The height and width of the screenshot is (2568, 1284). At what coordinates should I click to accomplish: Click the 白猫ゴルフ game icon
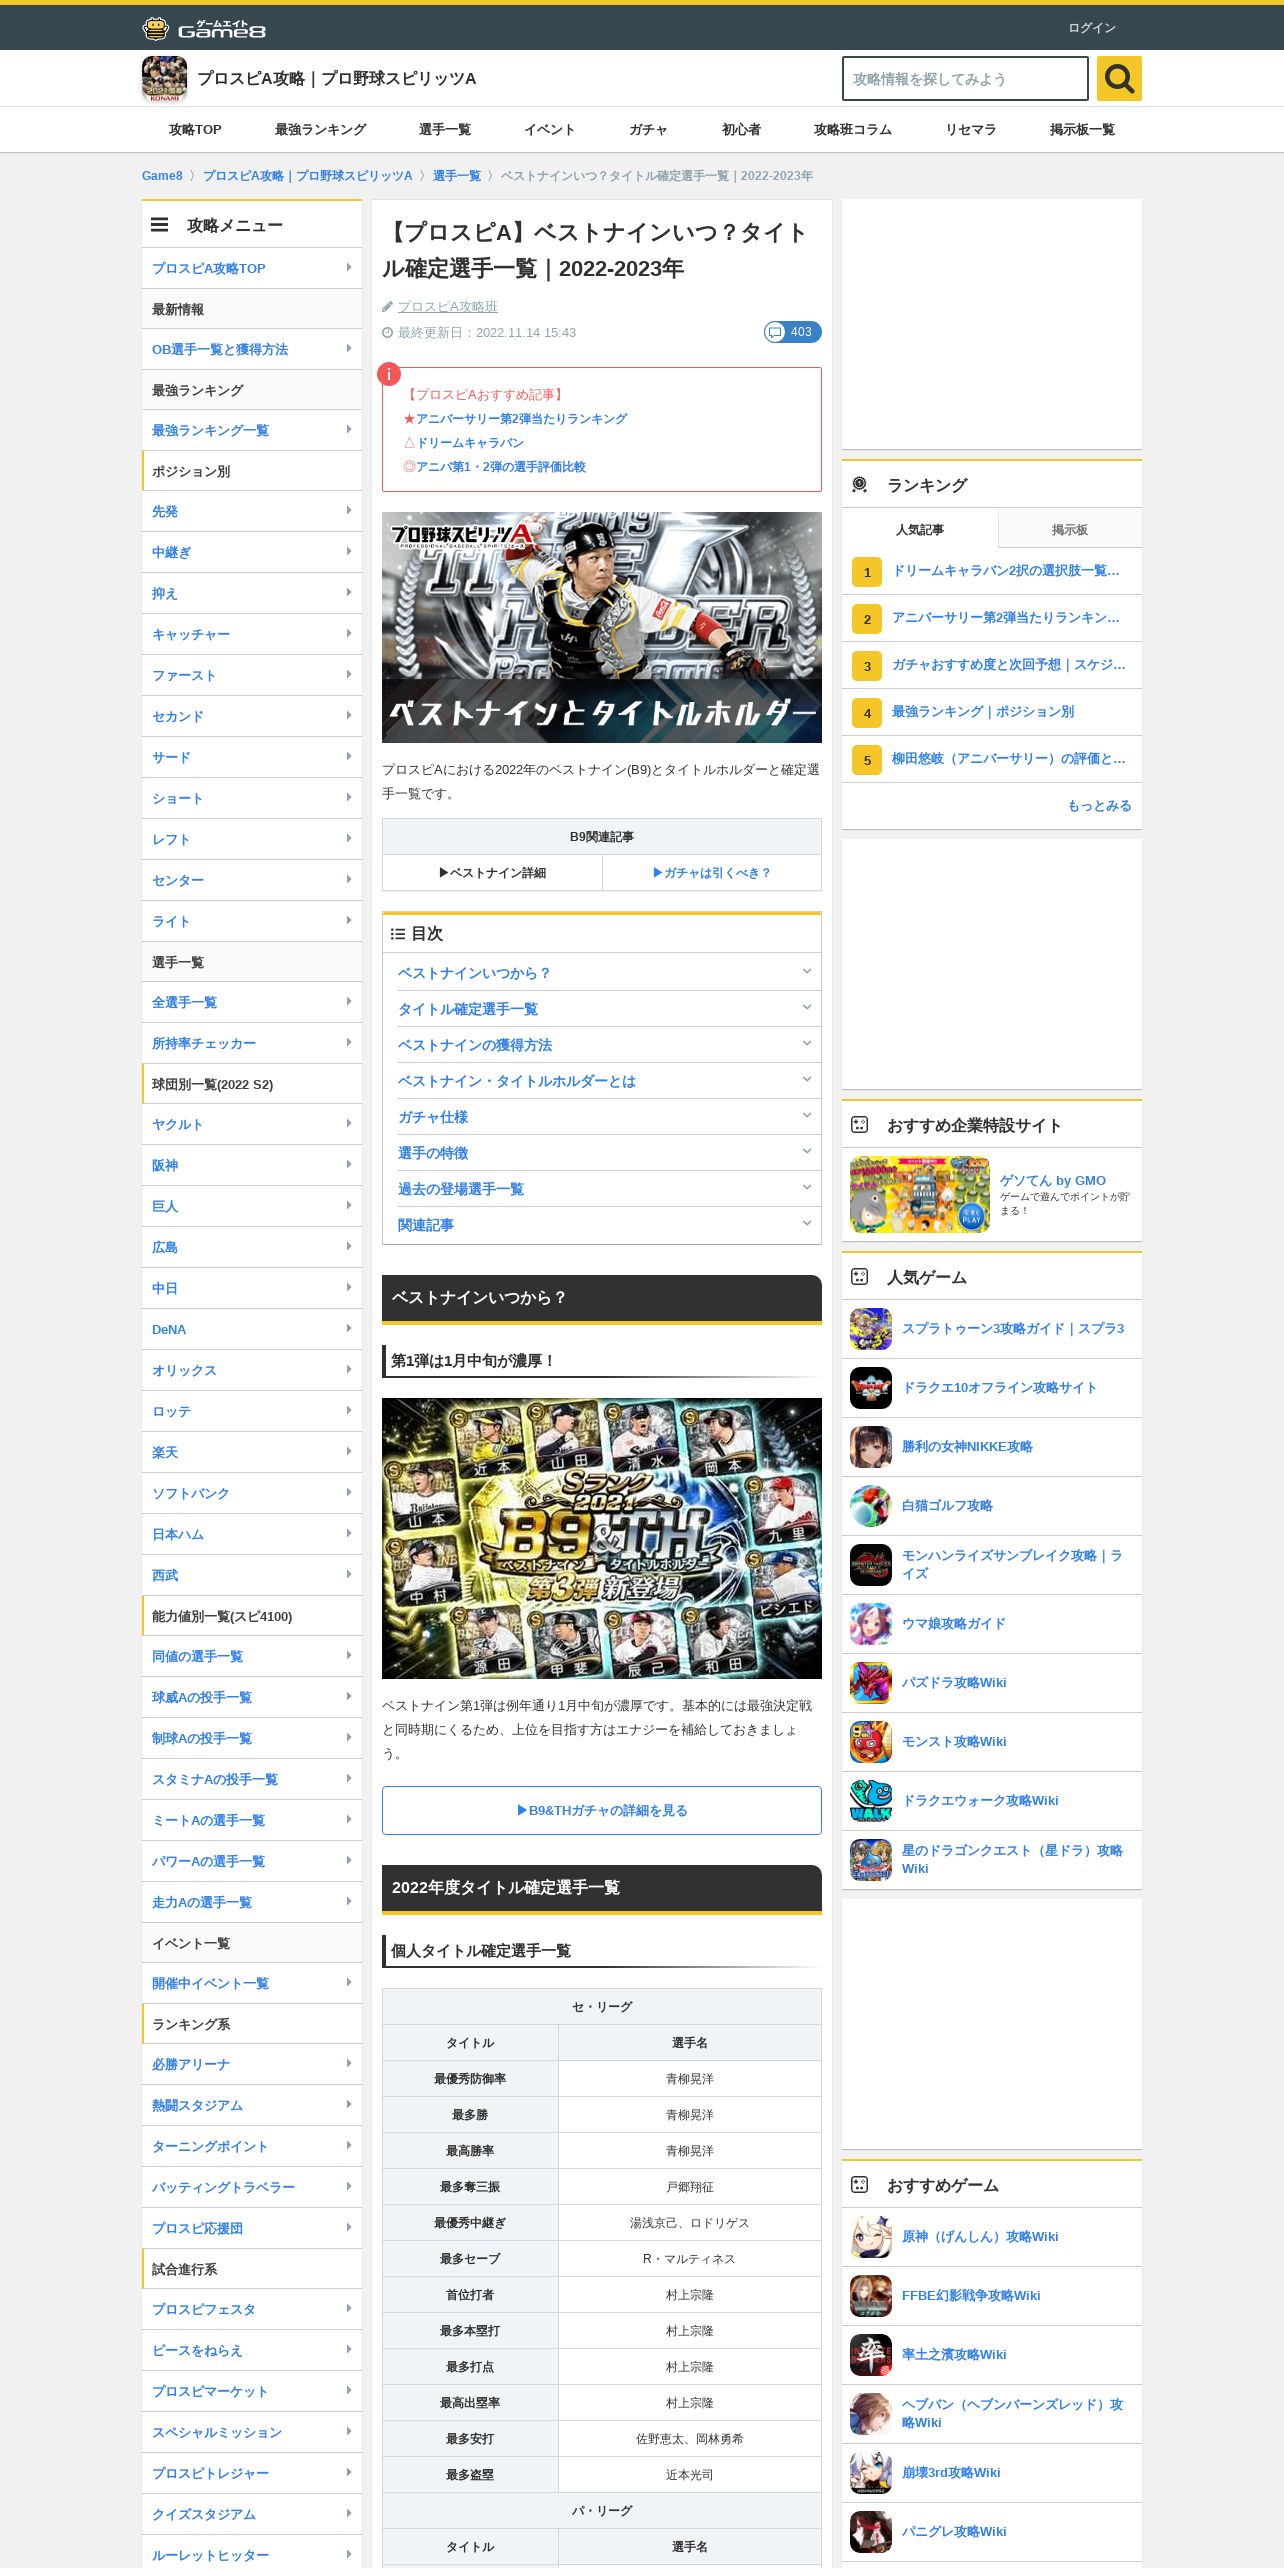pyautogui.click(x=870, y=1506)
